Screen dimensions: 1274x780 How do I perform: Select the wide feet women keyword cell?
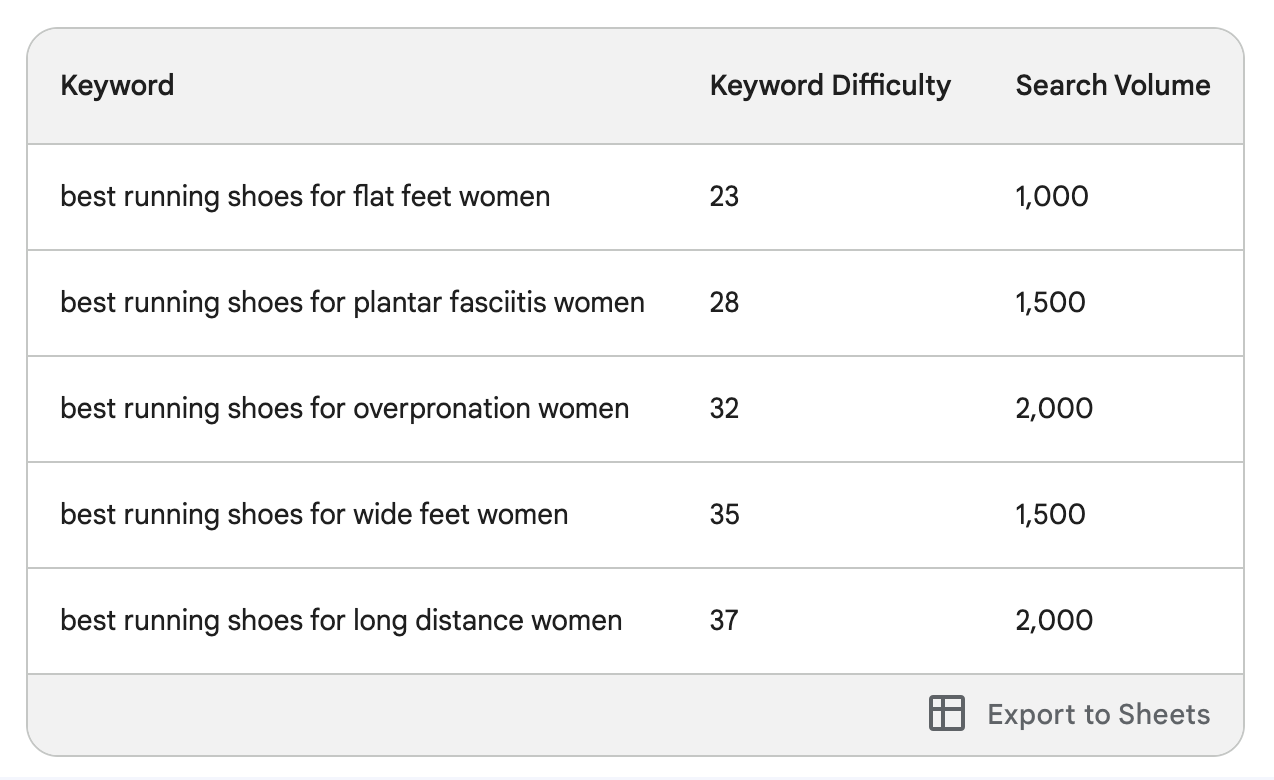pyautogui.click(x=314, y=514)
